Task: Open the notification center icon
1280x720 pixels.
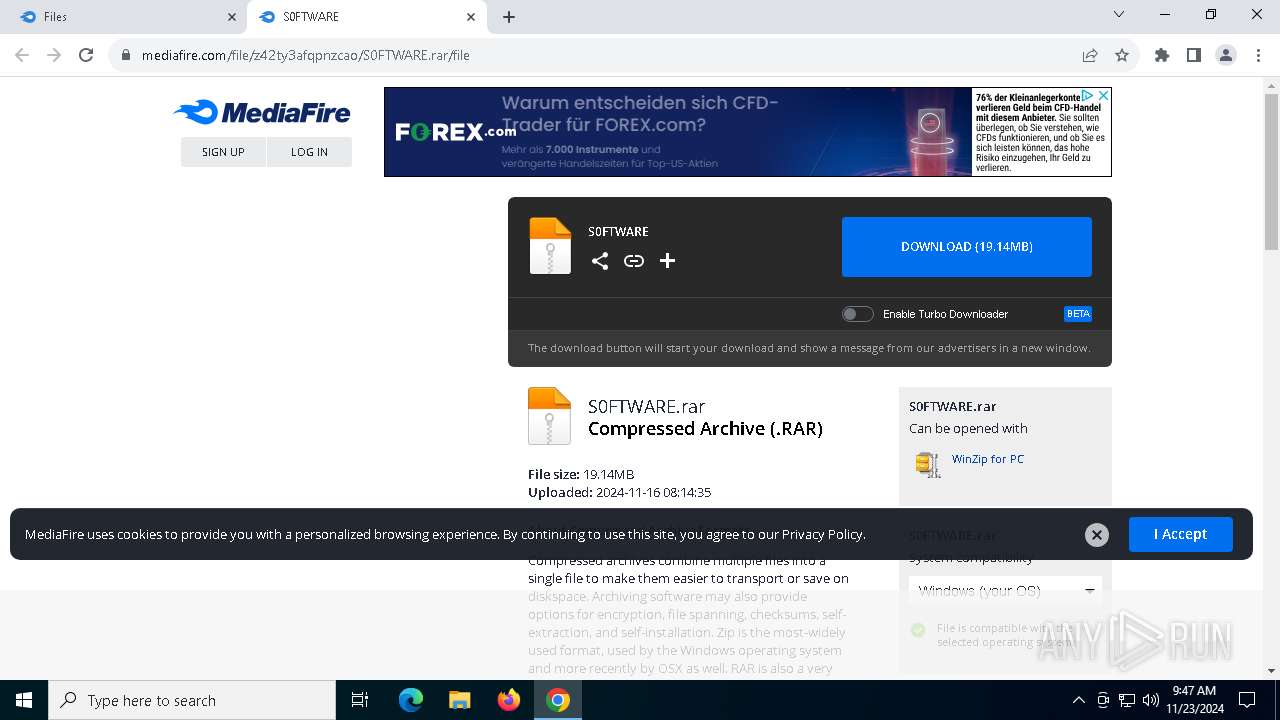Action: (1247, 700)
